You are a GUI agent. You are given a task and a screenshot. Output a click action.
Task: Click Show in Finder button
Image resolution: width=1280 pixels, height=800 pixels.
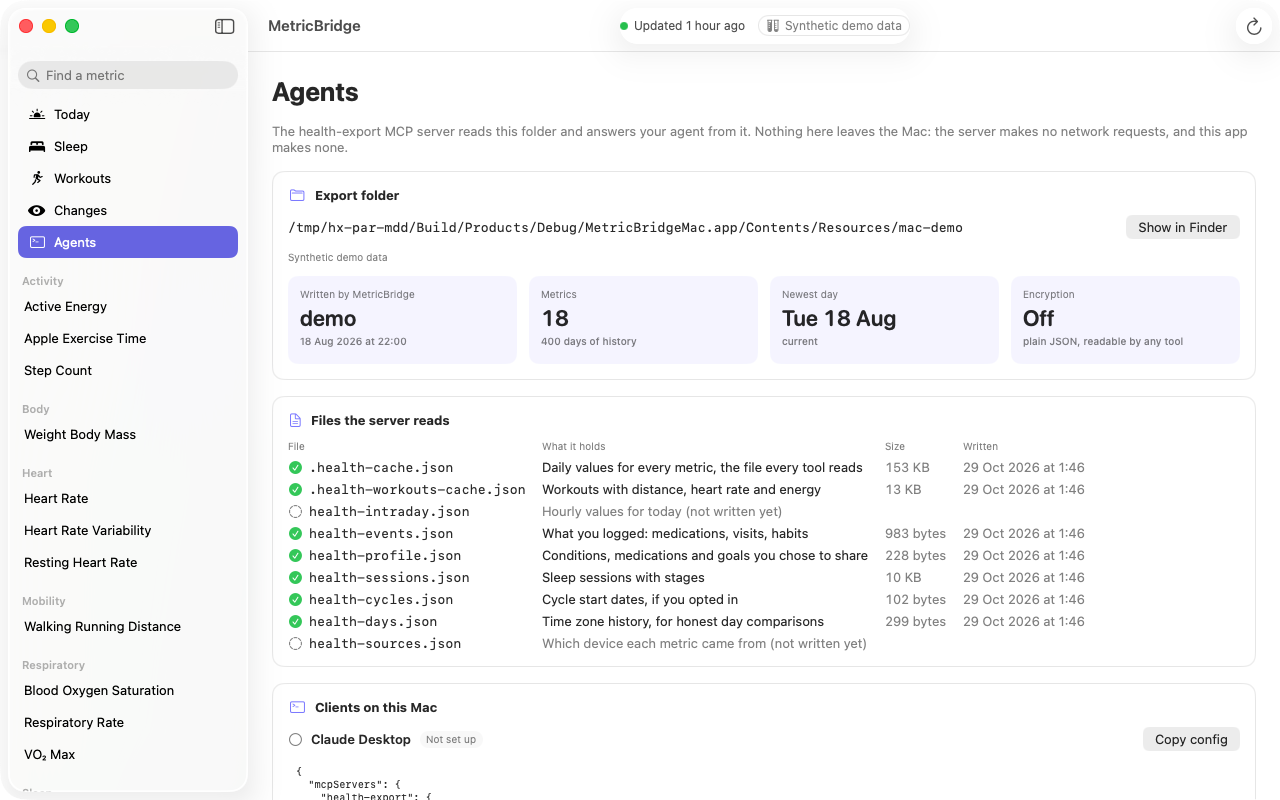pyautogui.click(x=1182, y=227)
